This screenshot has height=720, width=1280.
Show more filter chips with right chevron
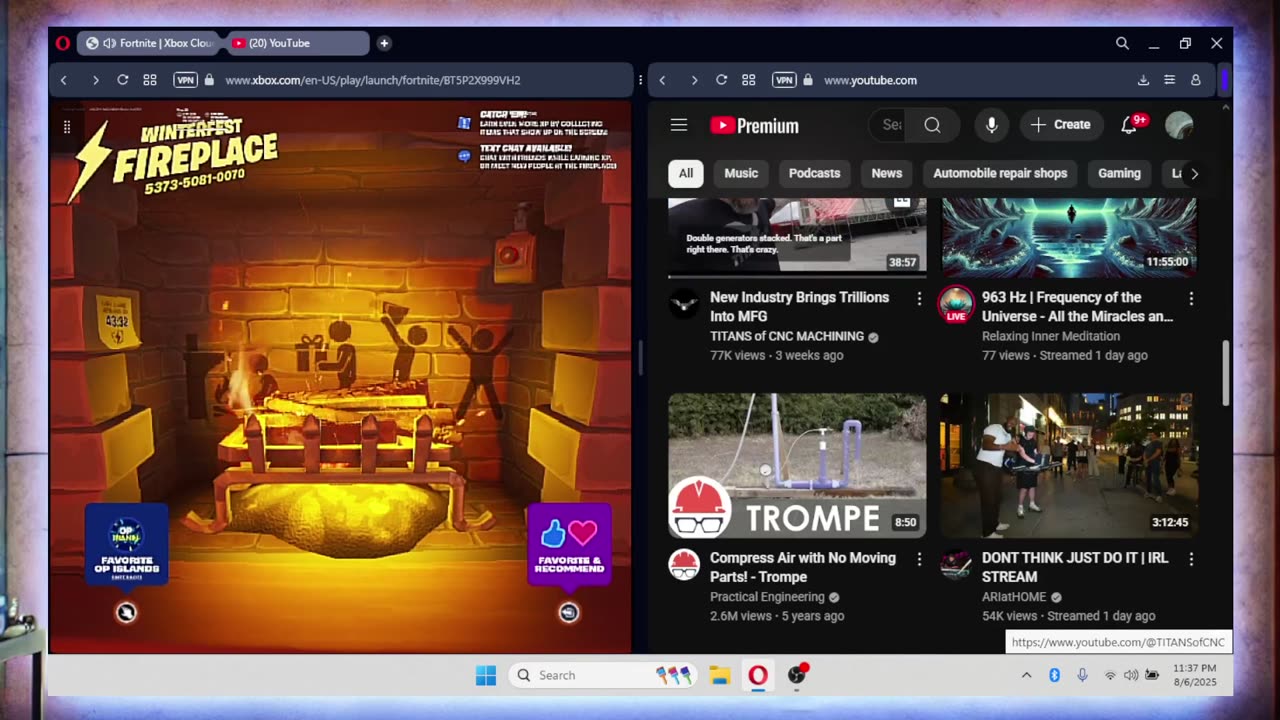click(x=1194, y=173)
